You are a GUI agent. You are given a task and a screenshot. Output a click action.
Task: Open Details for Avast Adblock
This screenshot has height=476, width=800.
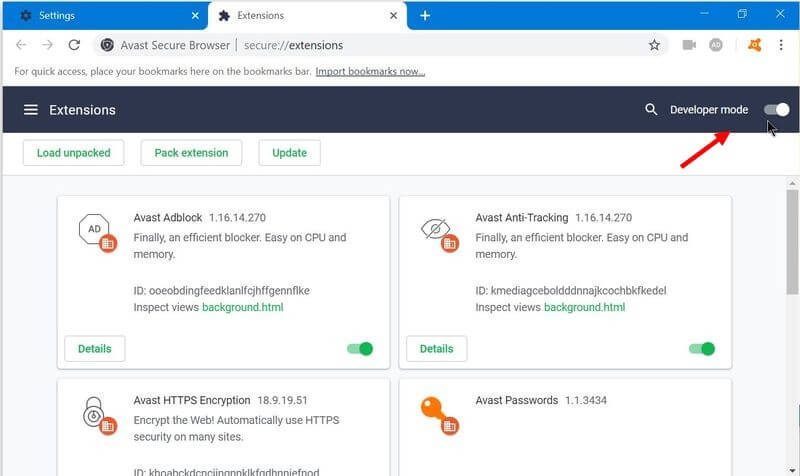point(94,348)
